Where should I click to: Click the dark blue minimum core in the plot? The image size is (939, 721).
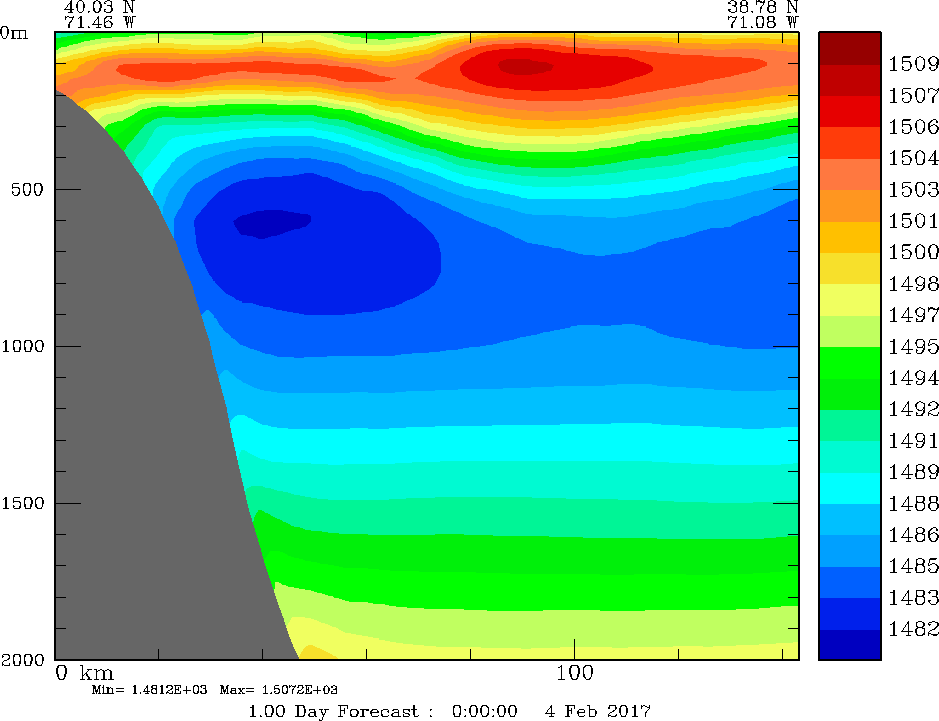[271, 223]
